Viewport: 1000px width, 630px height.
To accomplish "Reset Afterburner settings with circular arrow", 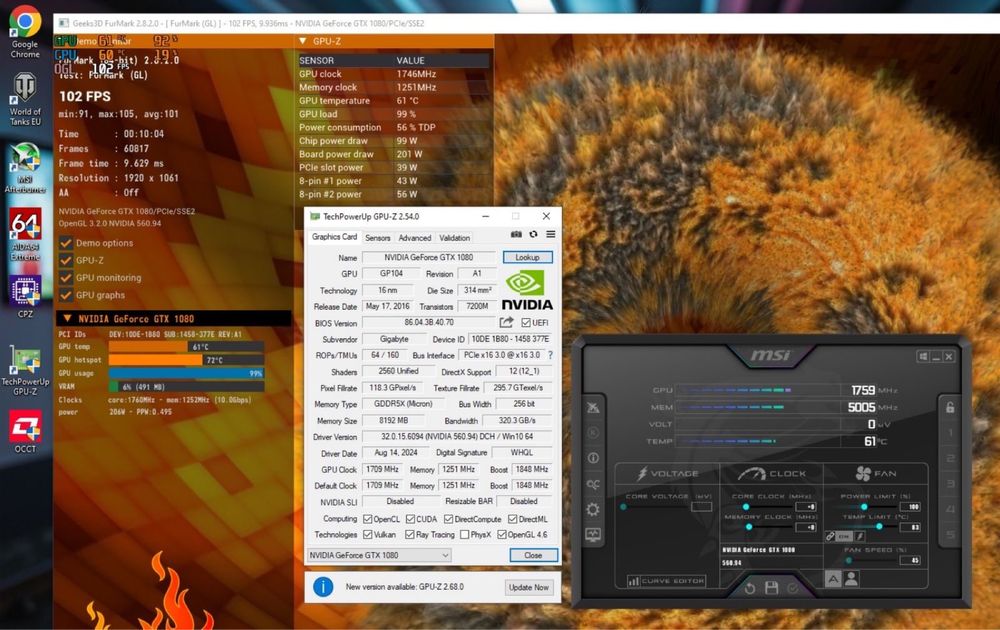I will point(750,588).
